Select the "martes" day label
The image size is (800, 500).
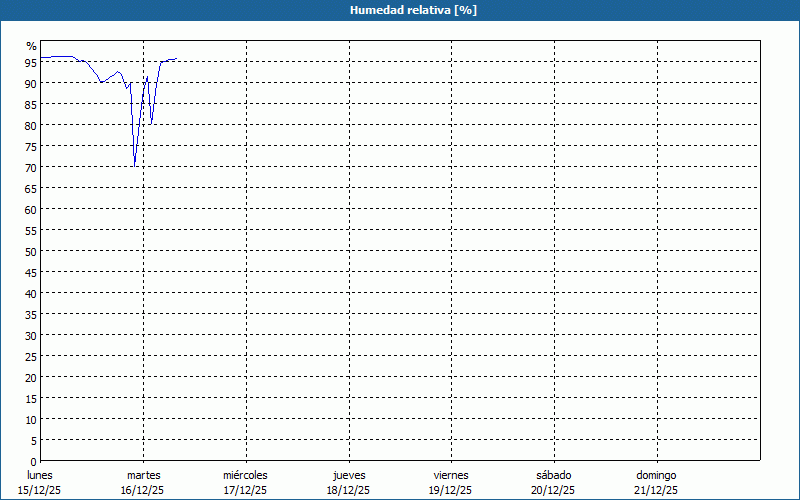pos(143,475)
